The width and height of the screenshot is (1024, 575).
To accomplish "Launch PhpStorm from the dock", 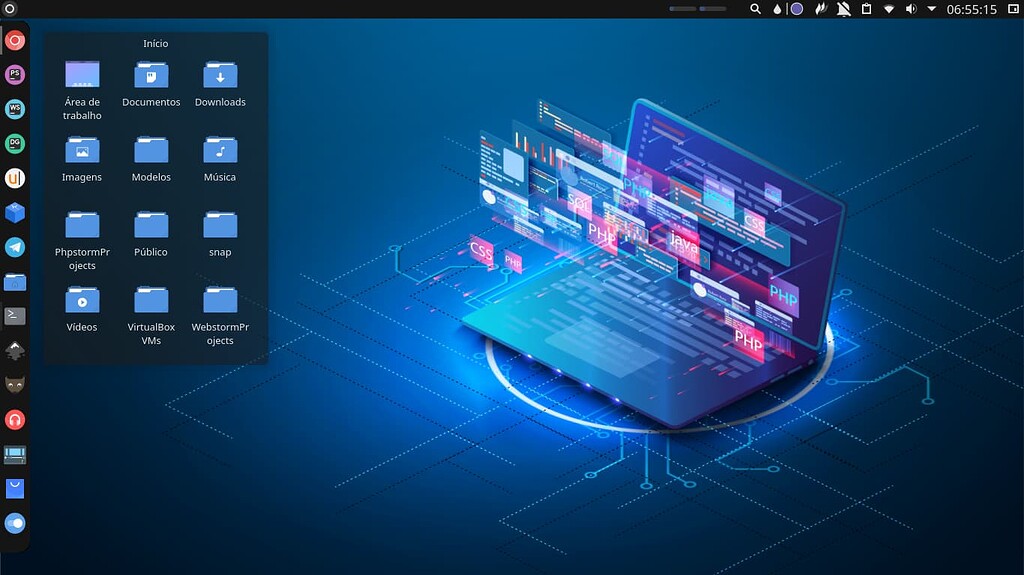I will (15, 74).
